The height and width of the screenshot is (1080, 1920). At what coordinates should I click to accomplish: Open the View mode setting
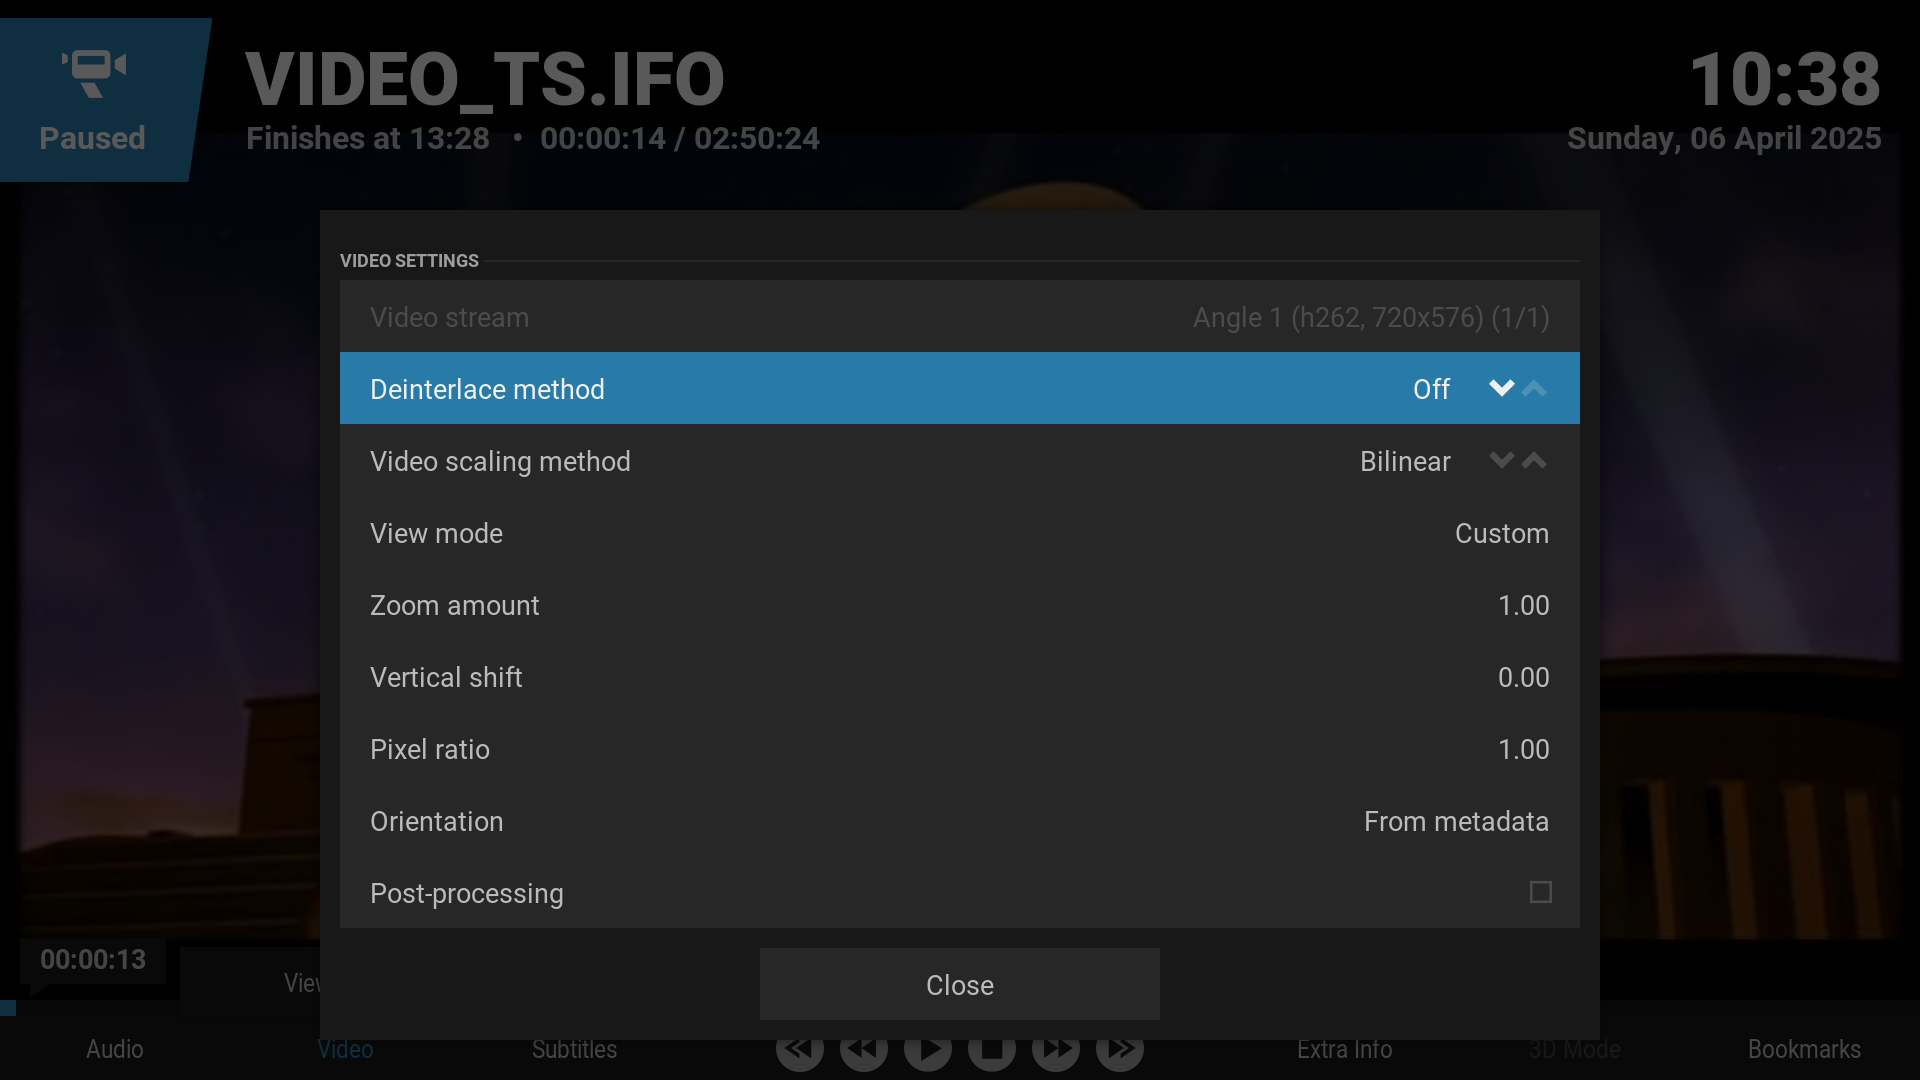pos(959,533)
